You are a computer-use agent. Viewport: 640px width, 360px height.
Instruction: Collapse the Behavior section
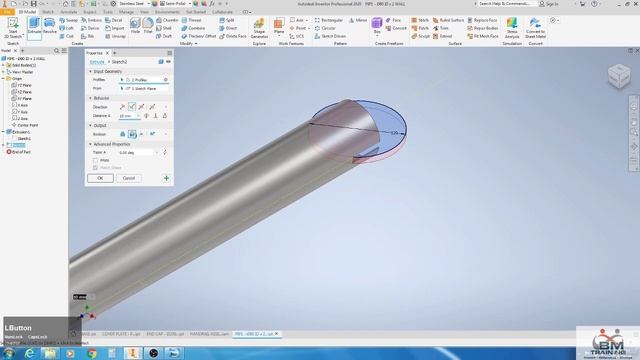(90, 98)
